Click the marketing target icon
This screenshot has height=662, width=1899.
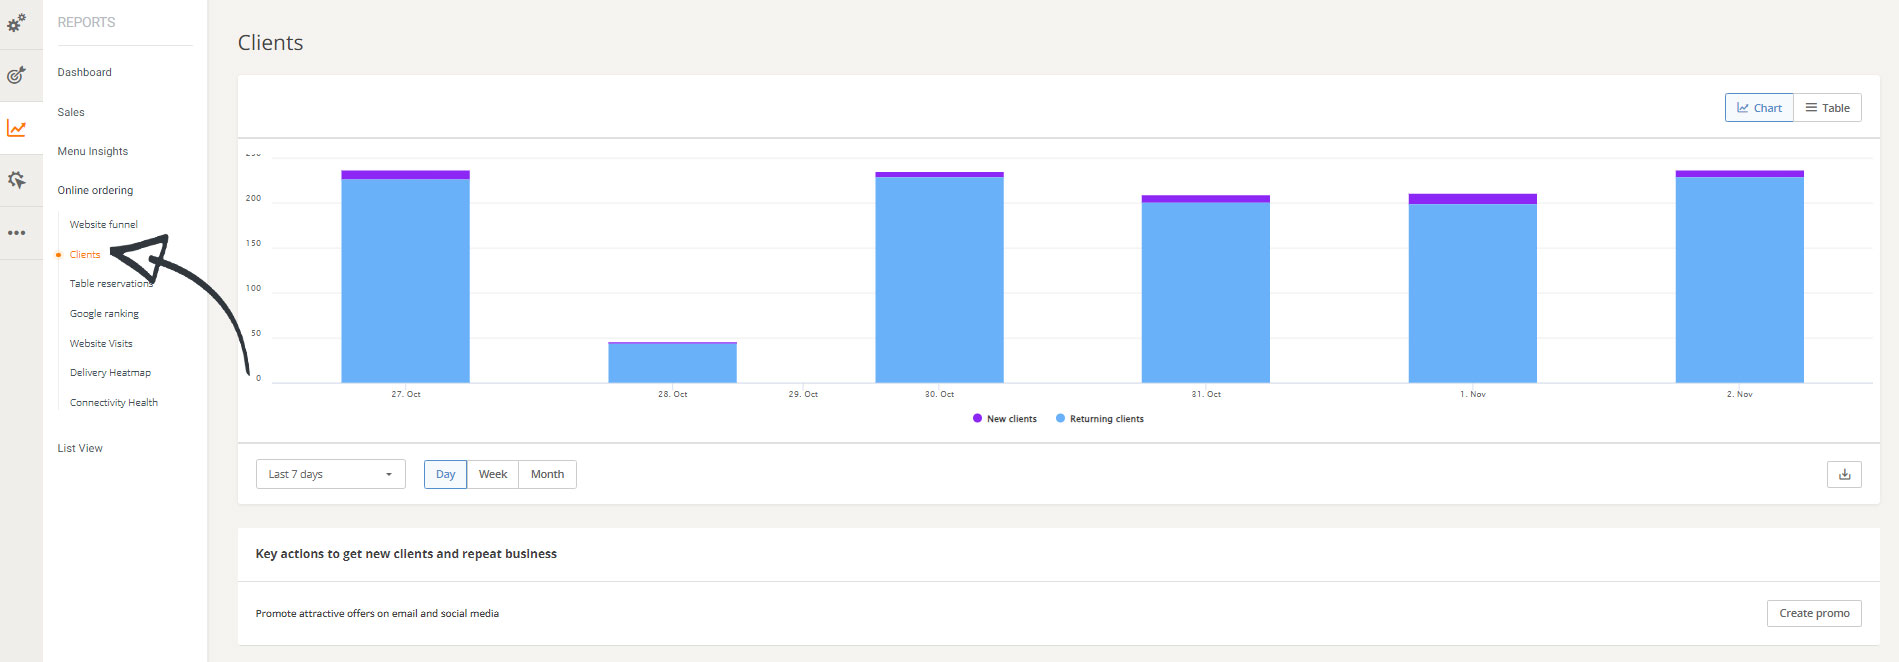point(17,75)
